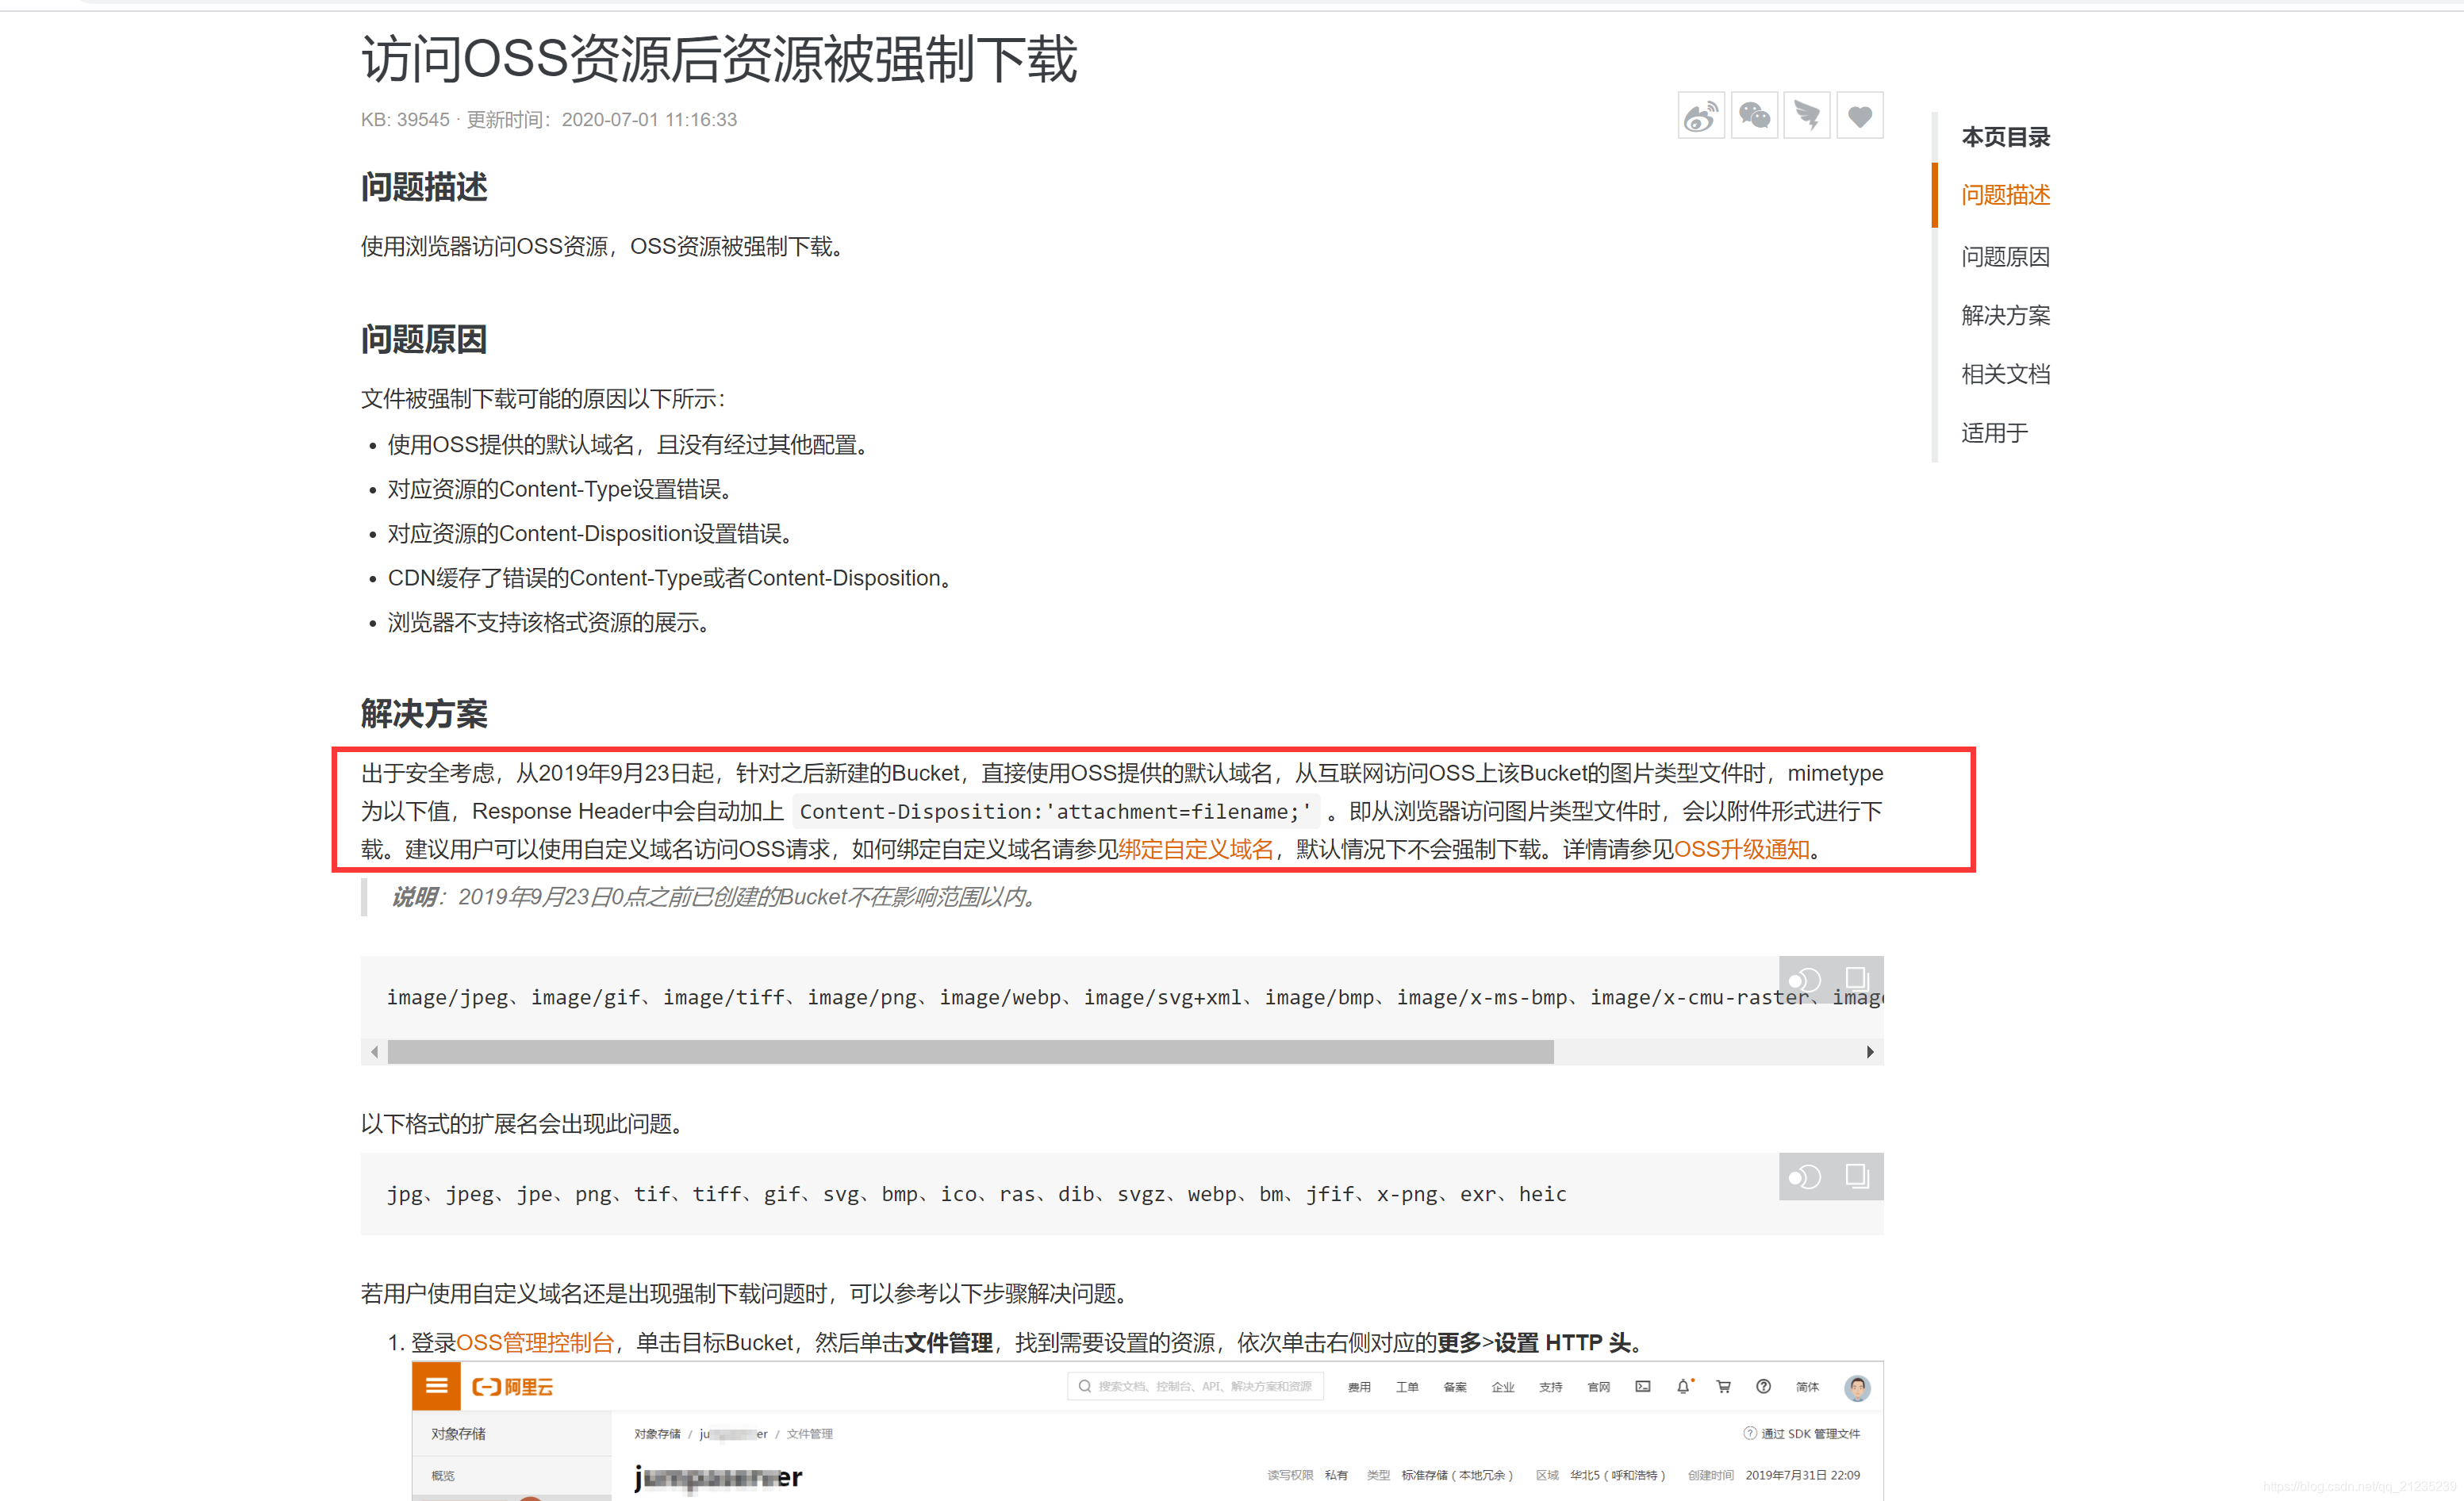Share the article via WeChat icon
The height and width of the screenshot is (1501, 2464).
[1755, 115]
